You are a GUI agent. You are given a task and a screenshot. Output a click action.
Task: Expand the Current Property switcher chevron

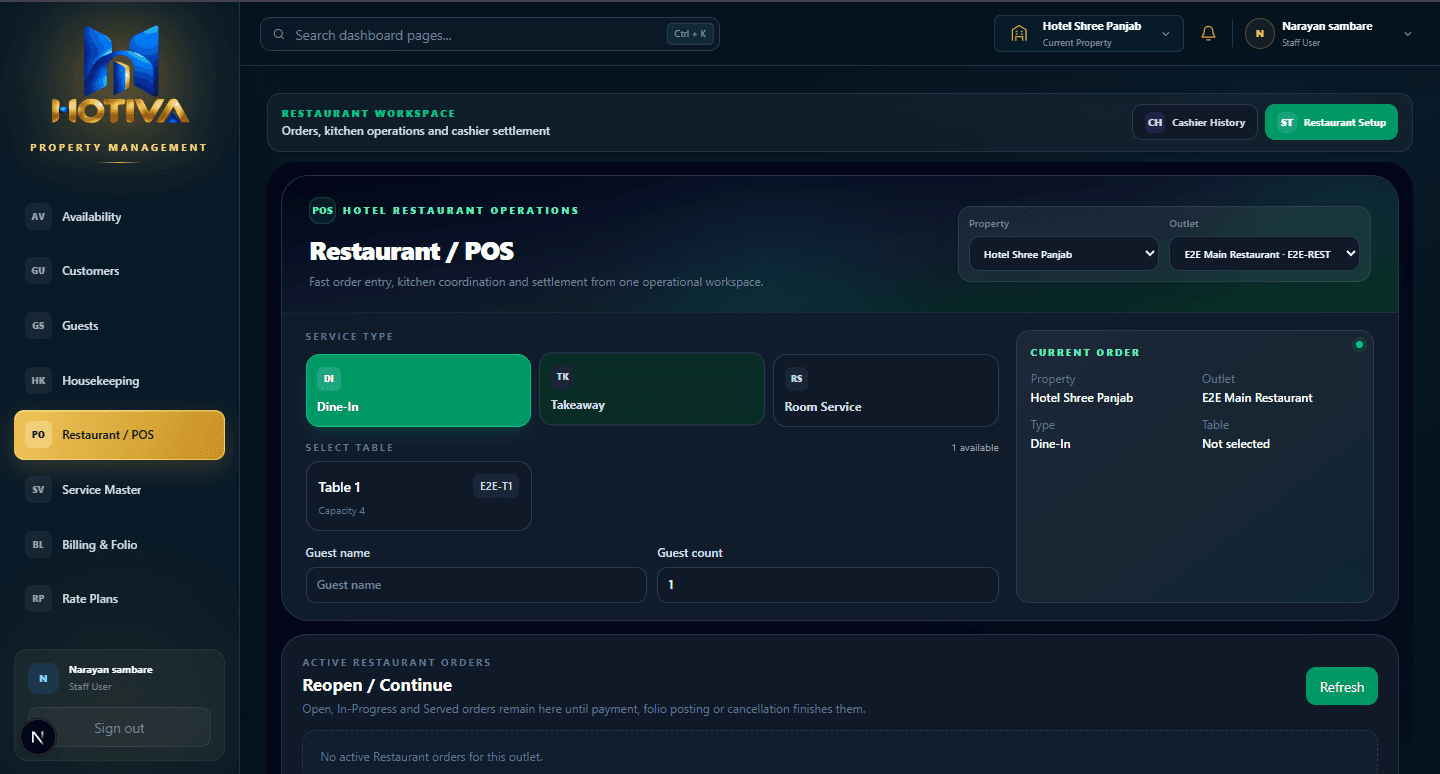(x=1165, y=34)
